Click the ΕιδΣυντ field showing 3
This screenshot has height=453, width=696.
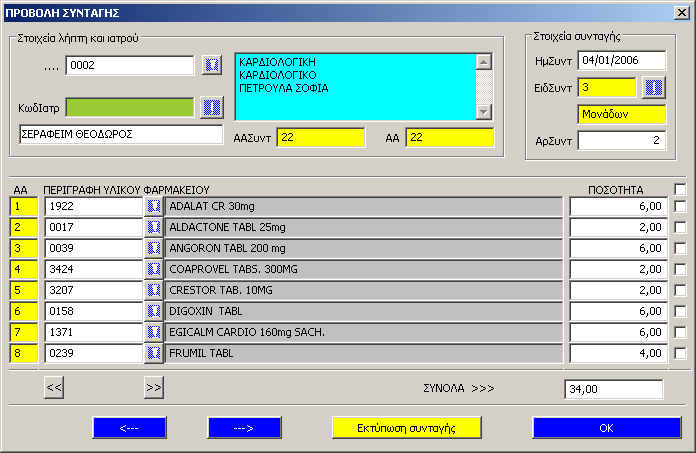[x=607, y=87]
